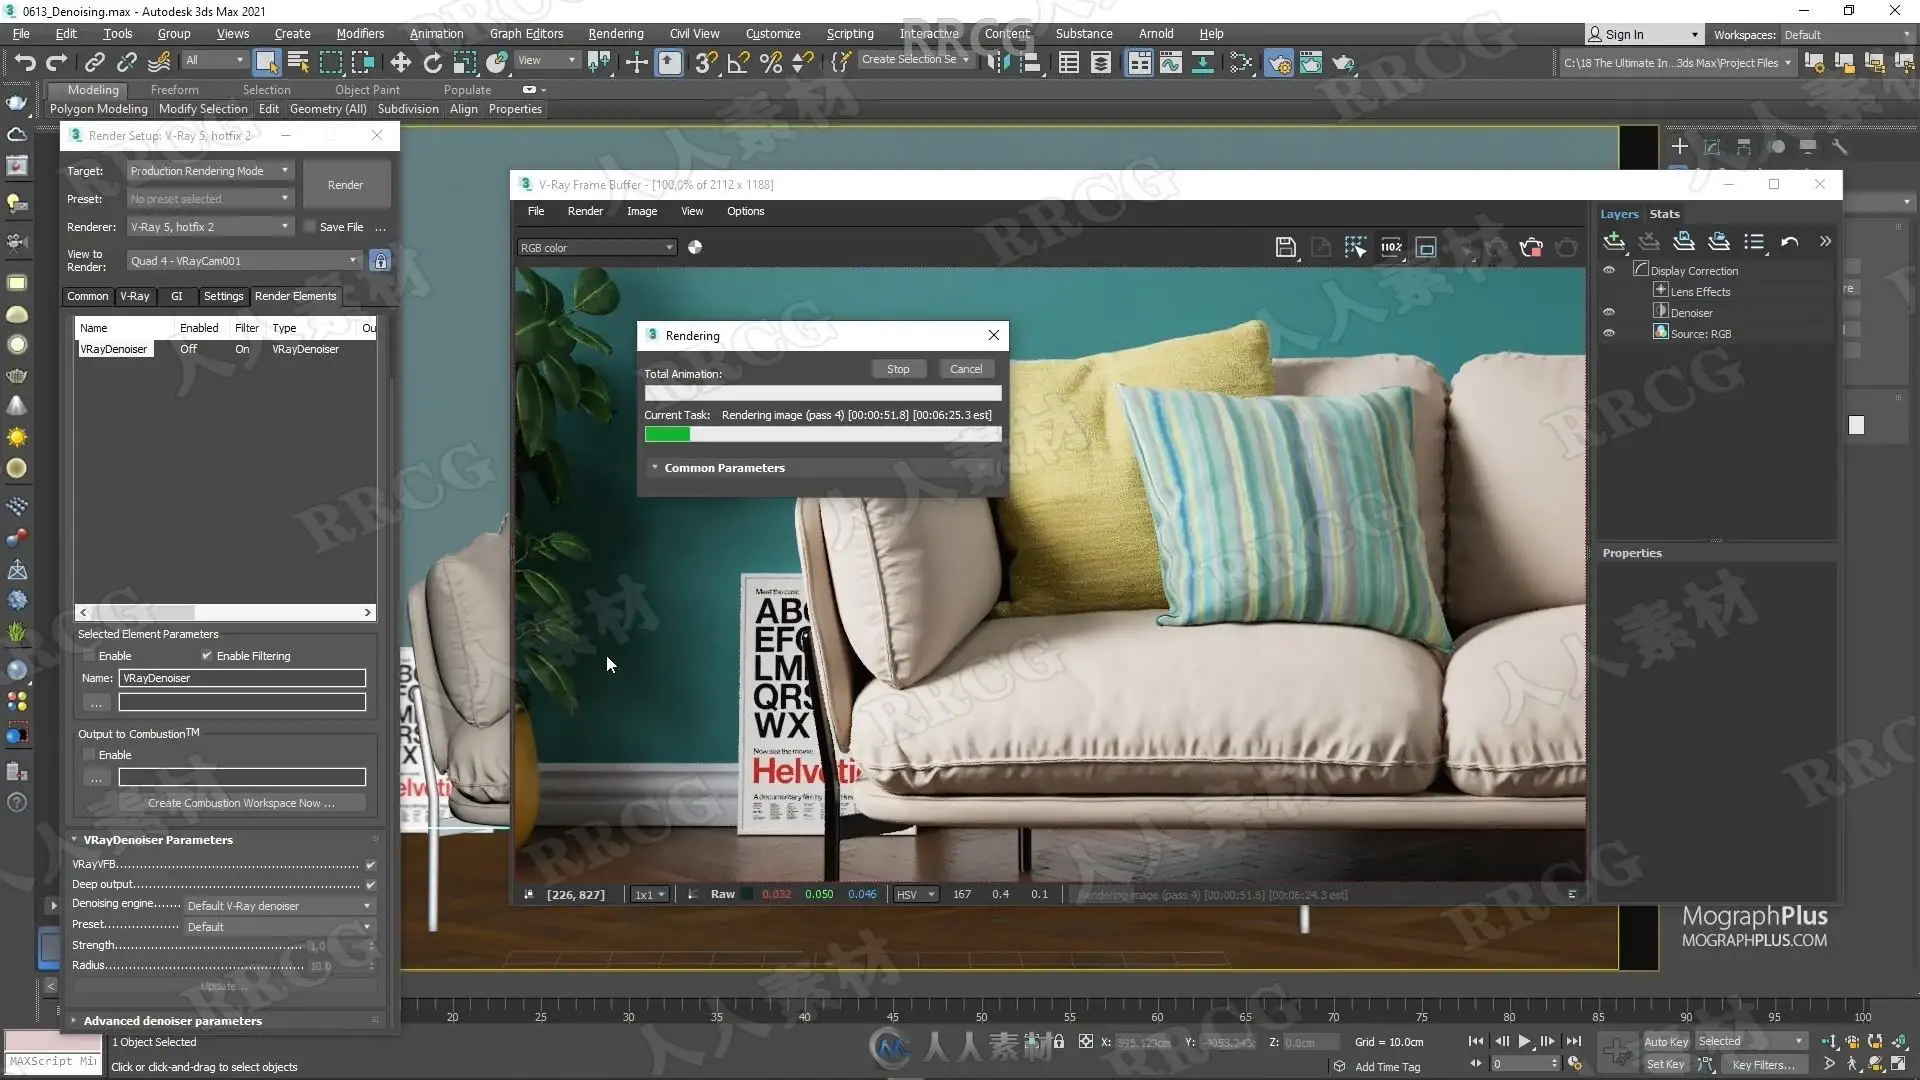Select the Rotate transform tool
Viewport: 1920px width, 1080px height.
[x=432, y=63]
